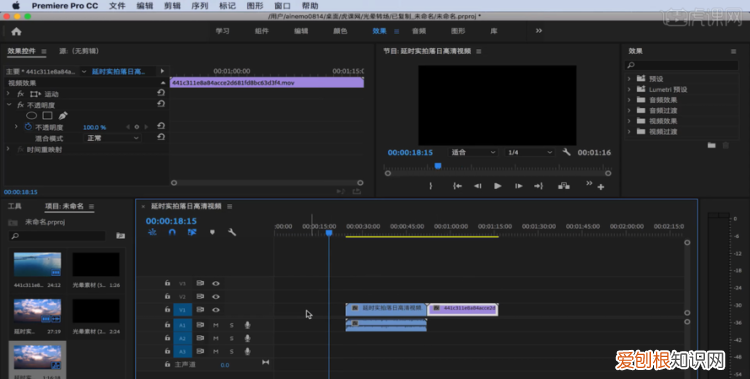Toggle sync lock for track V2
Viewport: 750px width, 379px height.
click(x=200, y=296)
